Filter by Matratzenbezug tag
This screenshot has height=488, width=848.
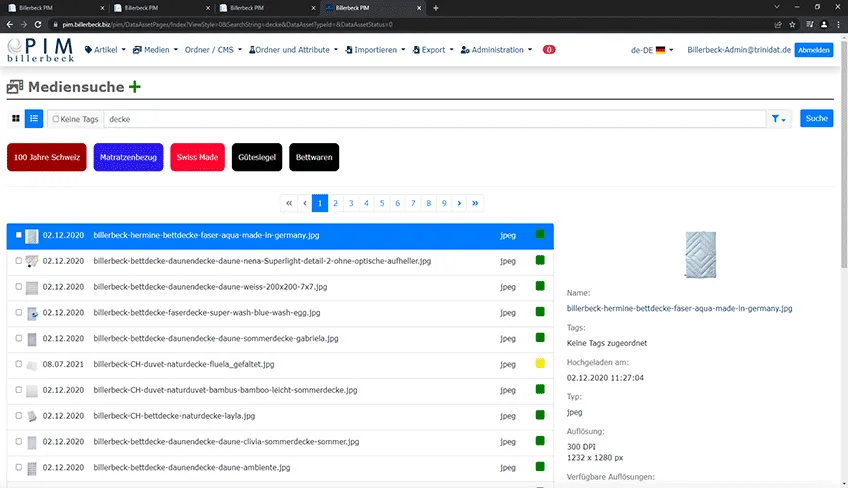pos(128,157)
